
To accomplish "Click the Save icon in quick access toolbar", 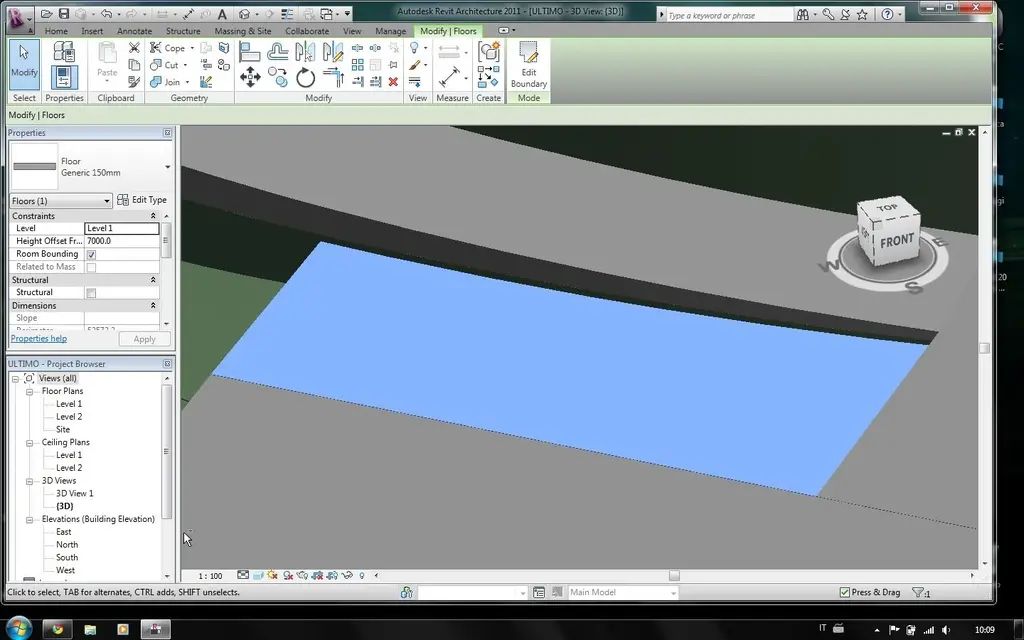I will [x=63, y=14].
